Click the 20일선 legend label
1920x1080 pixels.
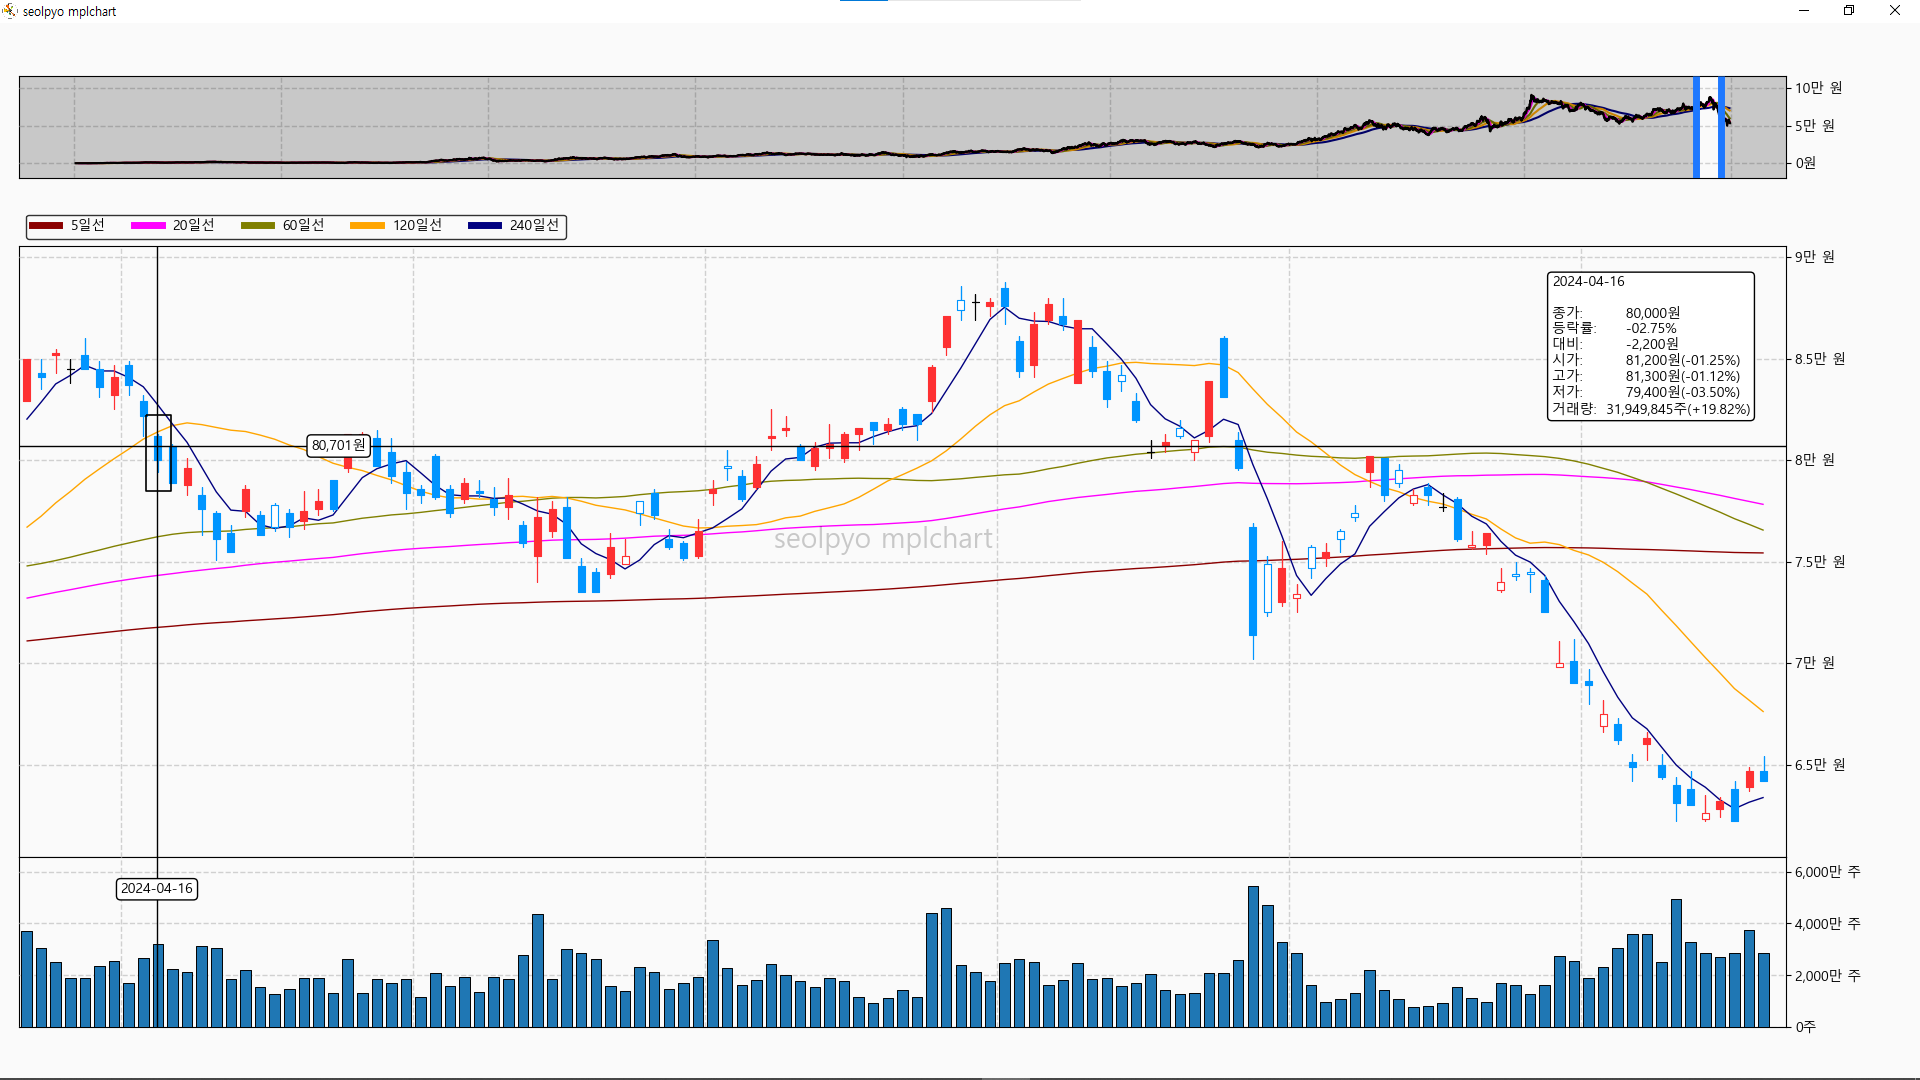194,225
